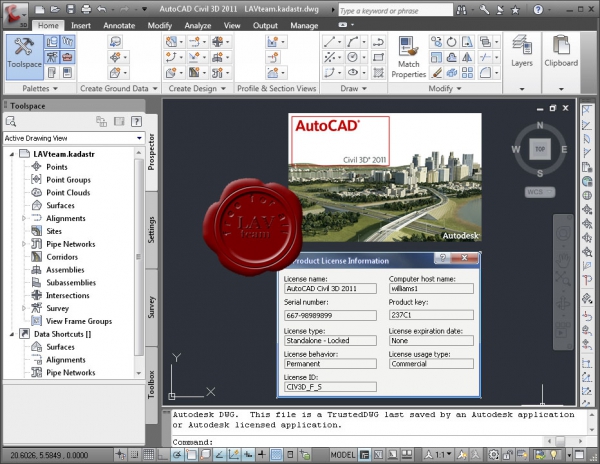Open the Analyze ribbon tab
This screenshot has height=464, width=600.
197,26
